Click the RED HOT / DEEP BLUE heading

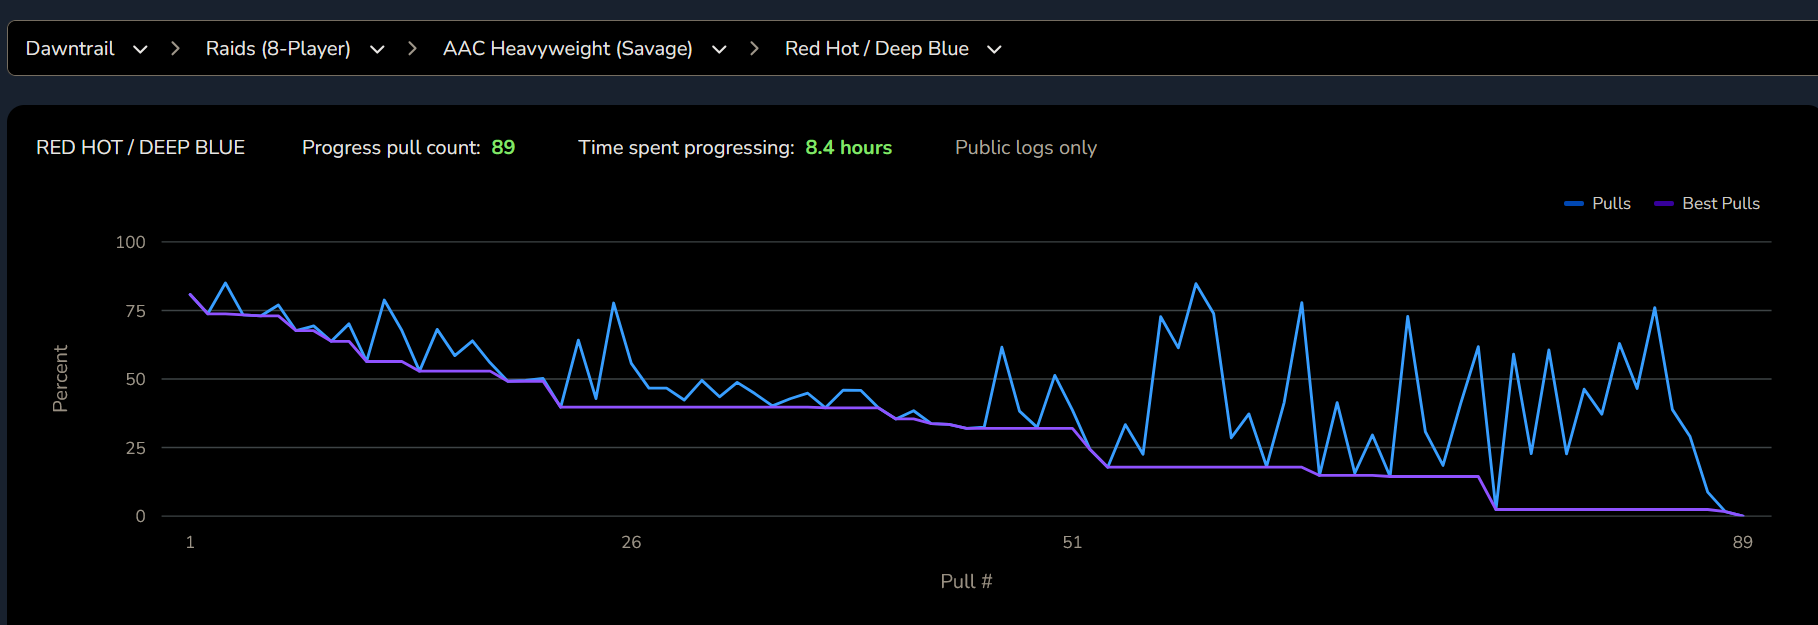tap(140, 147)
